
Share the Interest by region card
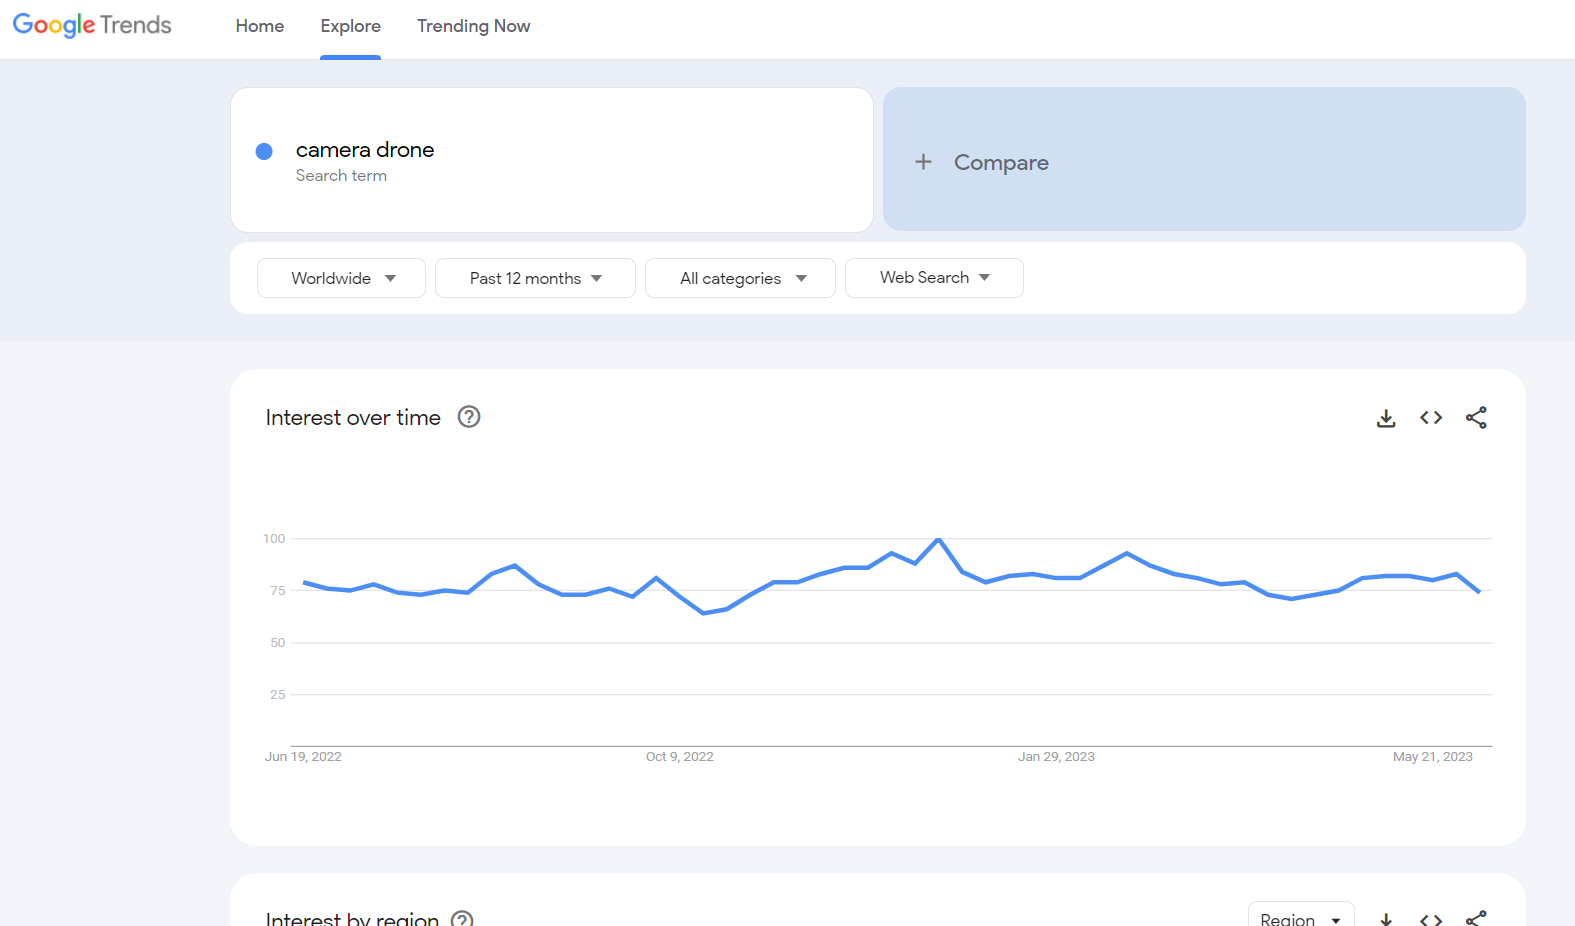(x=1476, y=918)
